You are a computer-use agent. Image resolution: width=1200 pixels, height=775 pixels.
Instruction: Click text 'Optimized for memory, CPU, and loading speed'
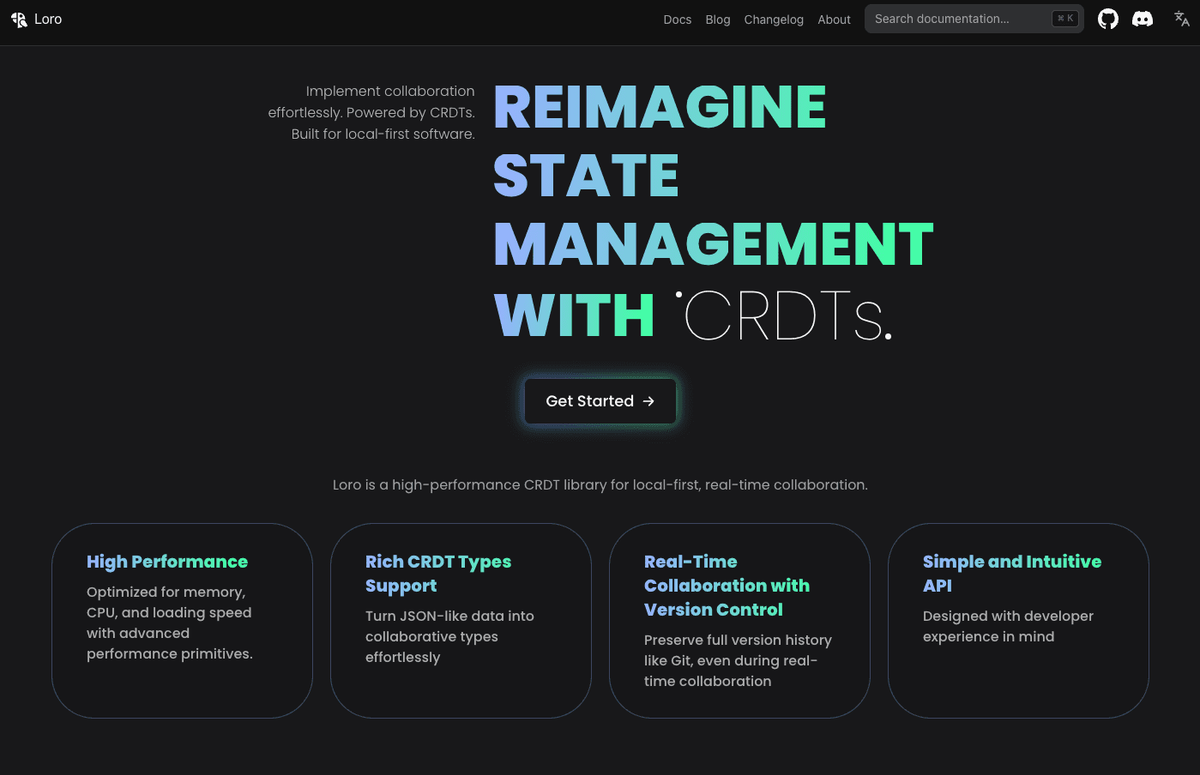[x=169, y=602]
